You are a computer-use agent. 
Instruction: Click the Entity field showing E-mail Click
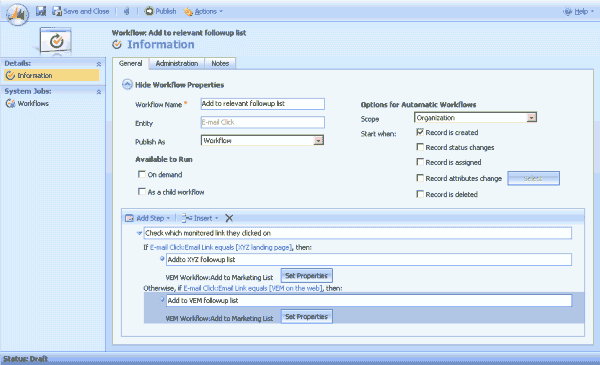pos(262,122)
